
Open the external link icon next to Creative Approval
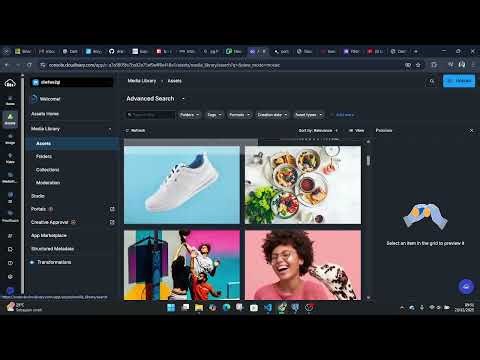112,222
